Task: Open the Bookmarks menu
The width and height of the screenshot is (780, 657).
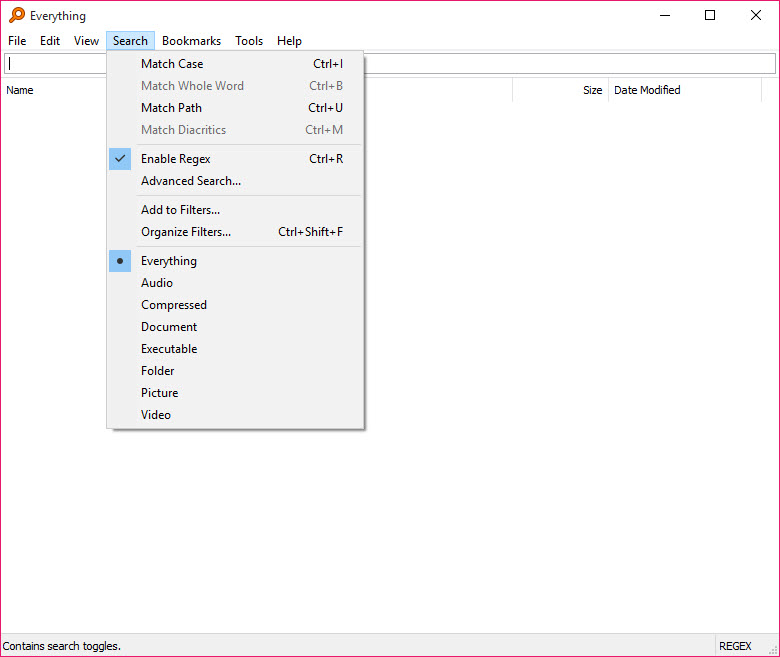Action: [192, 41]
